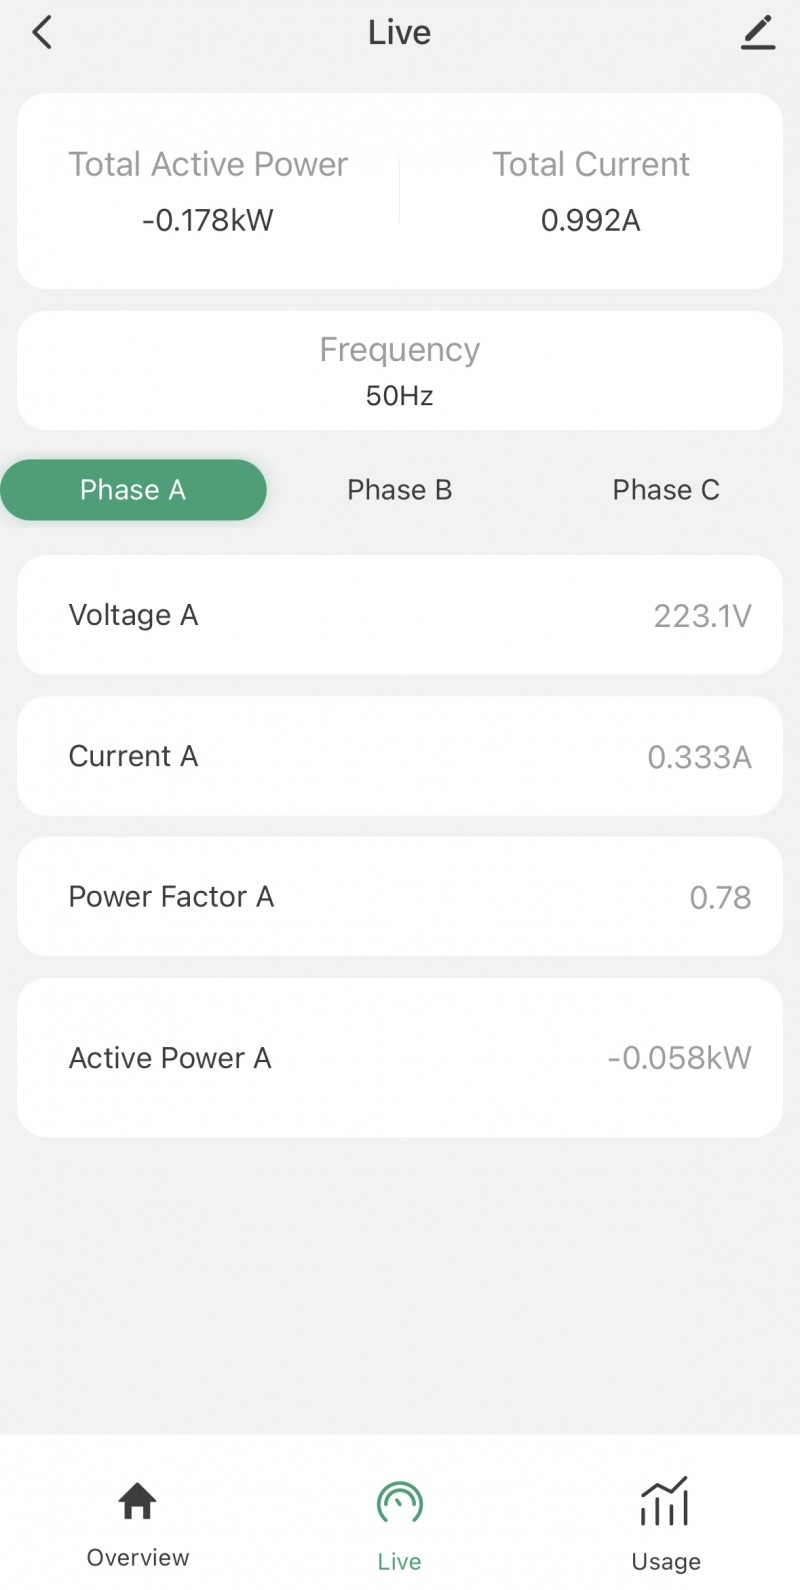
Task: Click the Overview label in bottom bar
Action: click(138, 1558)
